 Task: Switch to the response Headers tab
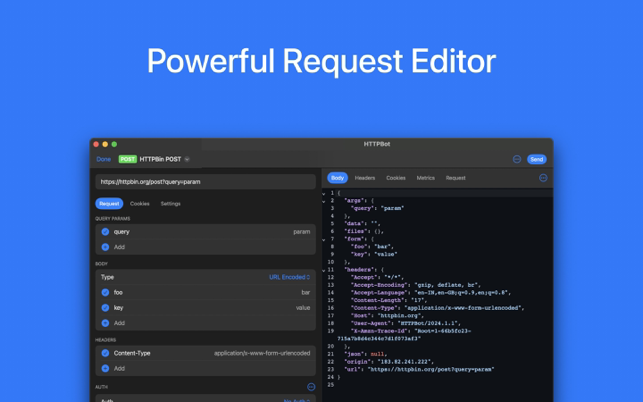365,178
